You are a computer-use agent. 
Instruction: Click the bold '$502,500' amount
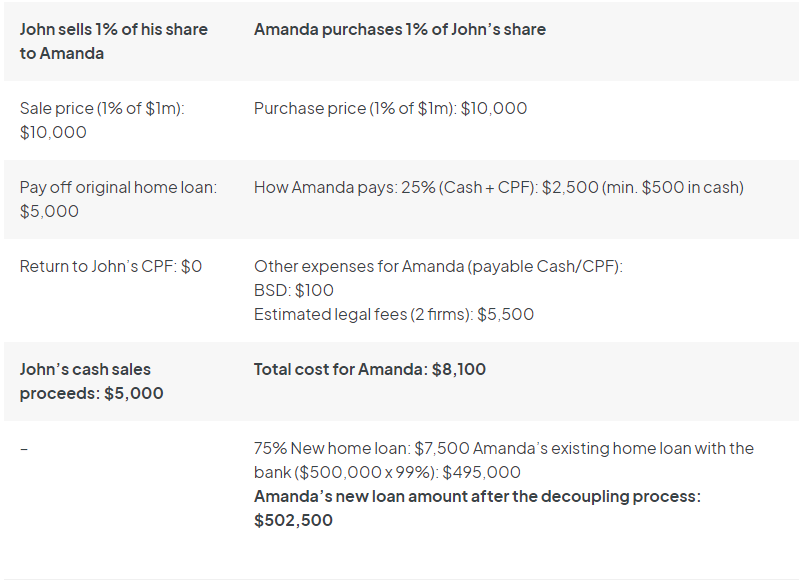[x=293, y=520]
